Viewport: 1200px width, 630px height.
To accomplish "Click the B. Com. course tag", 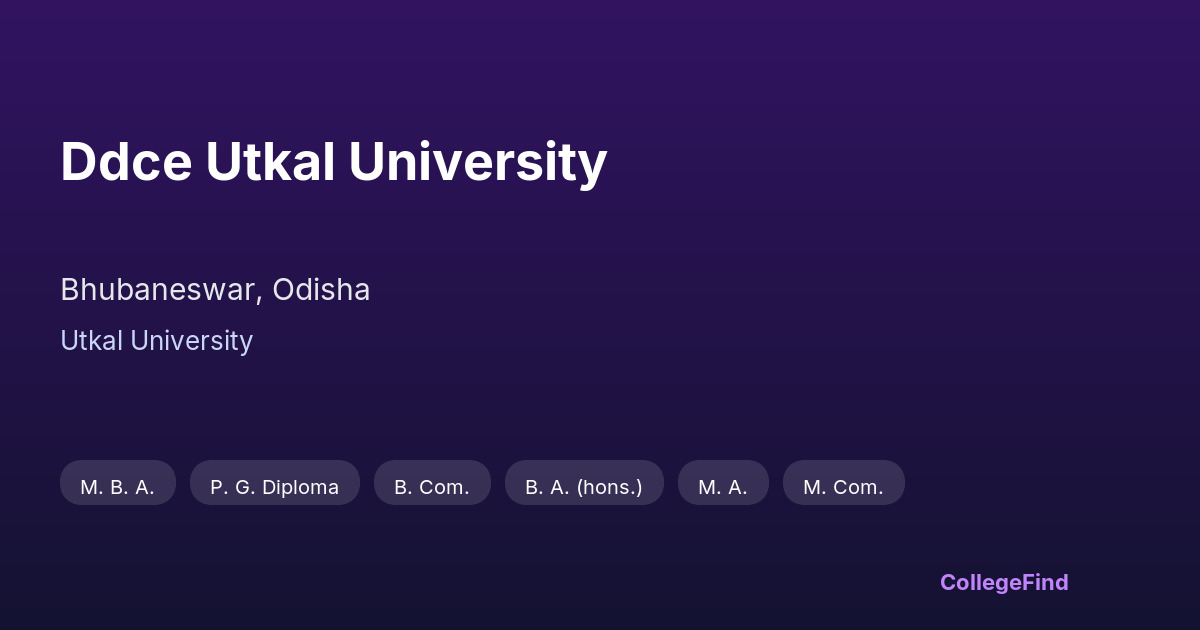I will [432, 487].
